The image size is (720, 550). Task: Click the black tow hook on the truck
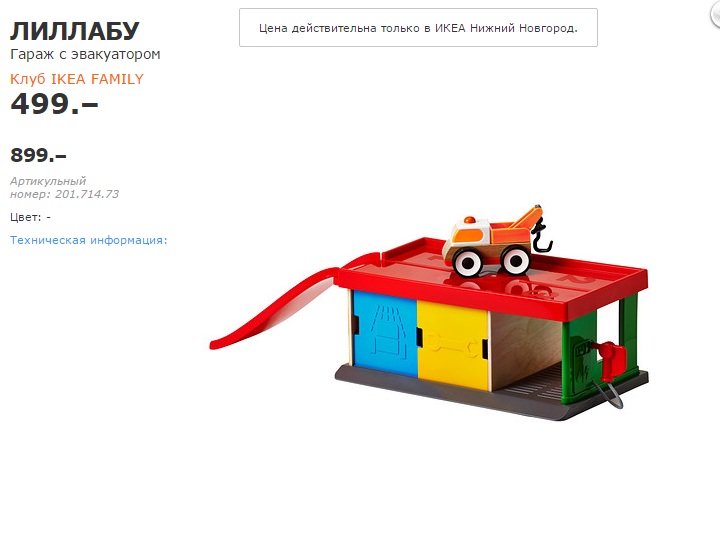pos(542,236)
